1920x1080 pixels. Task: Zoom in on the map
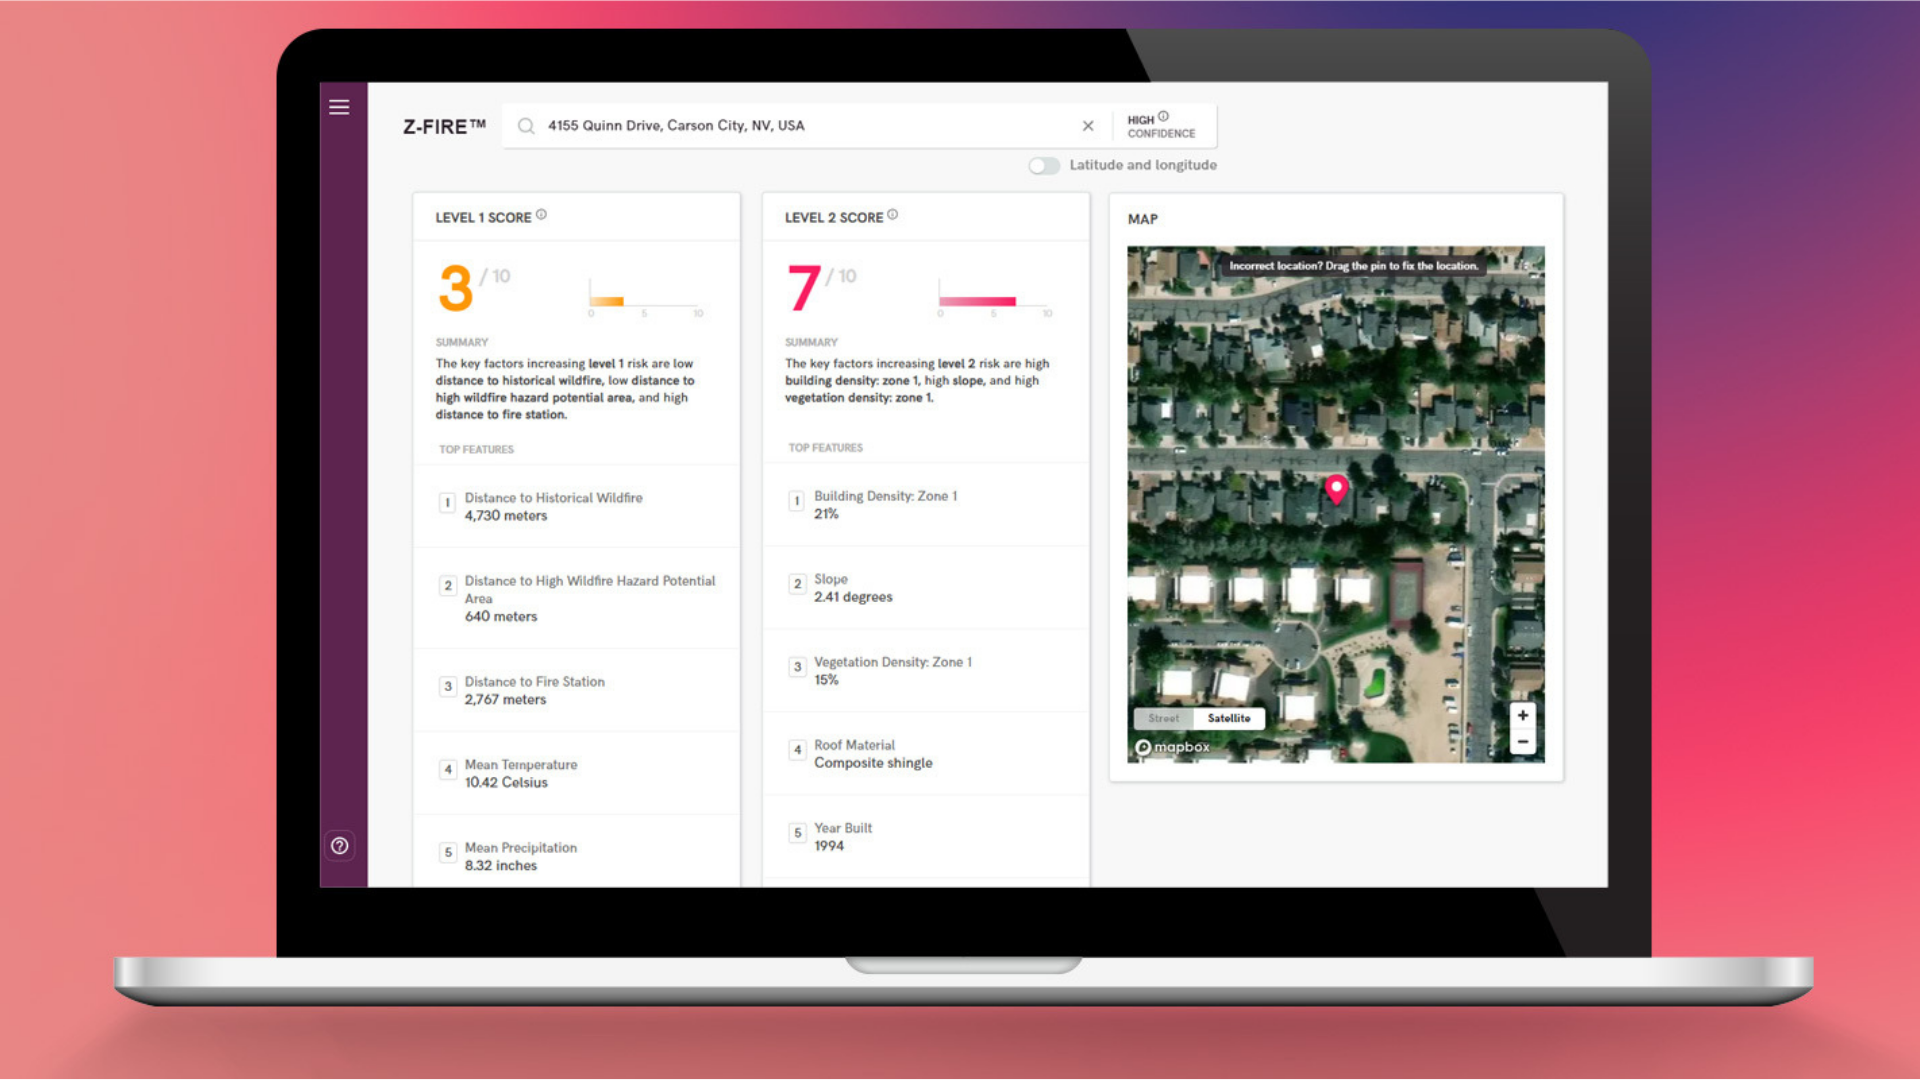pyautogui.click(x=1522, y=715)
